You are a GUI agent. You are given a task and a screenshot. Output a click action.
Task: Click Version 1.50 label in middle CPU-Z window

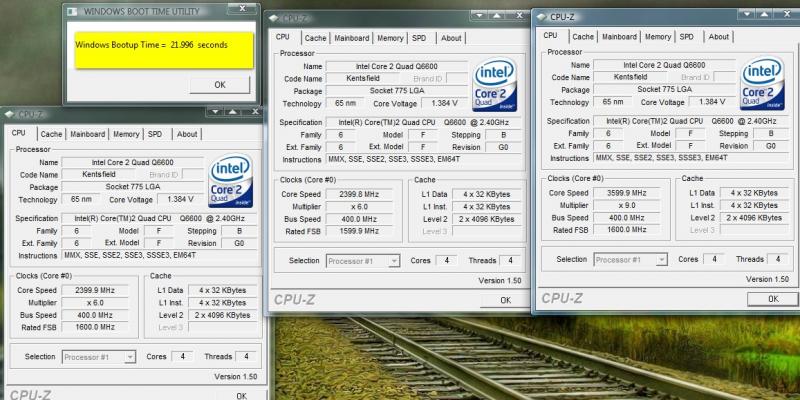pyautogui.click(x=499, y=281)
